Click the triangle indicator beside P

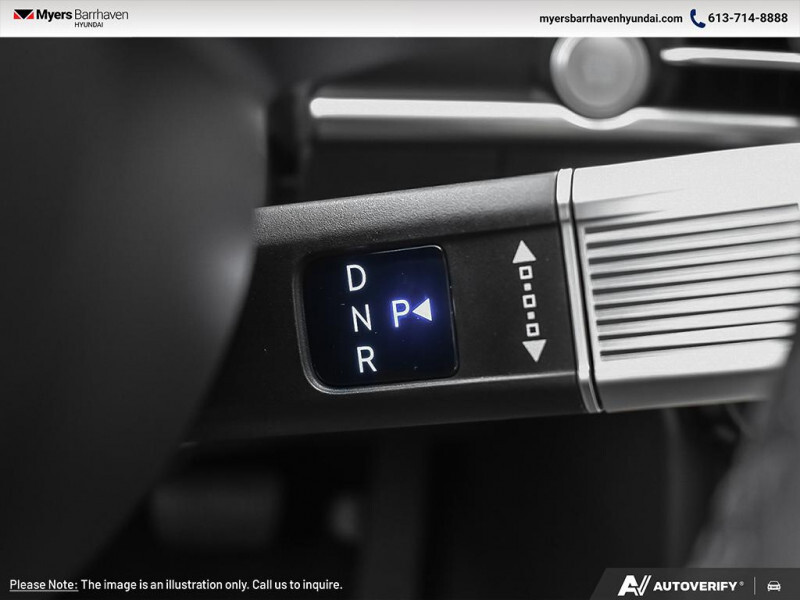point(422,311)
